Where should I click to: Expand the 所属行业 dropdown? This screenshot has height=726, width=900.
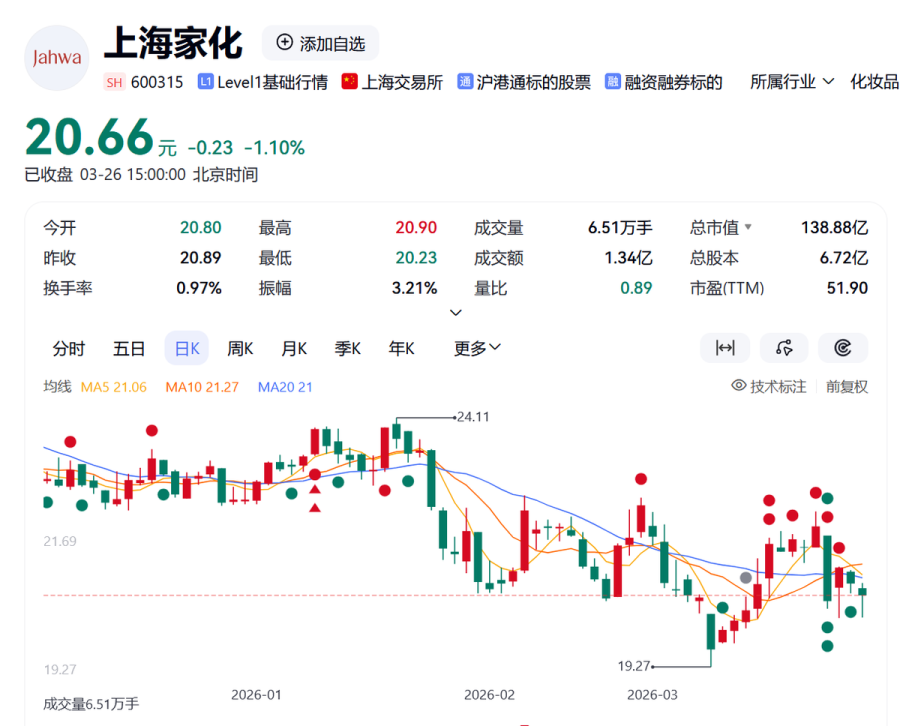(x=792, y=82)
